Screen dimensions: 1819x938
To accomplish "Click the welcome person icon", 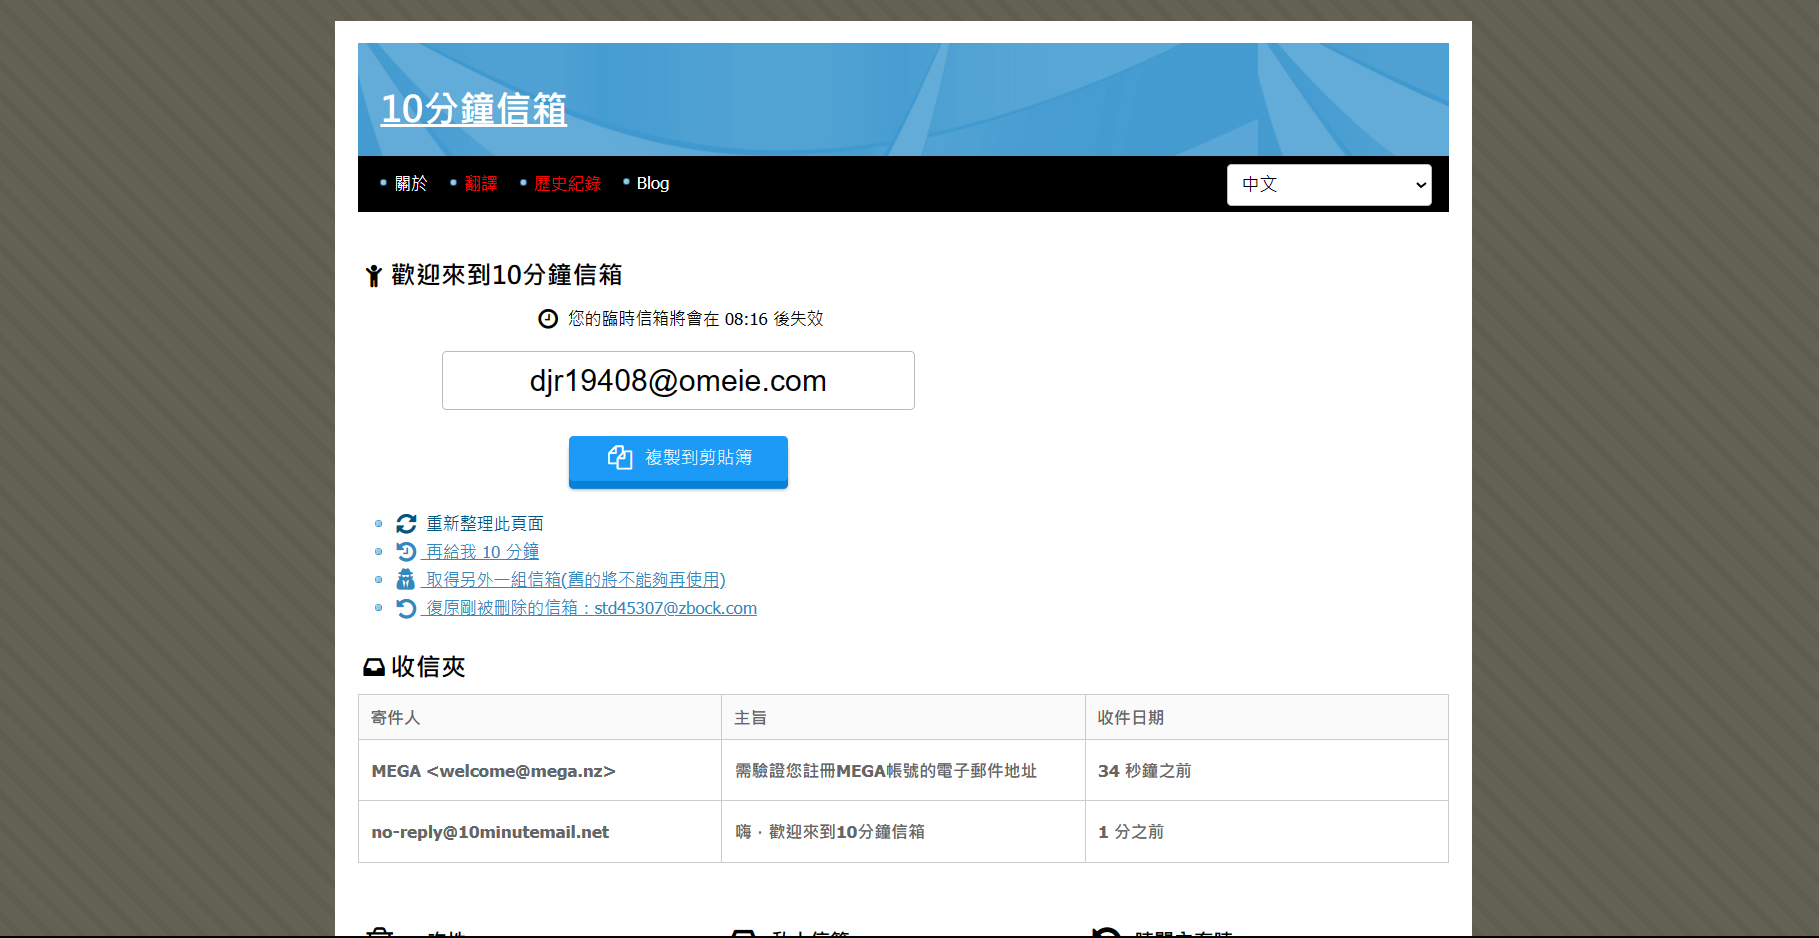I will (373, 276).
